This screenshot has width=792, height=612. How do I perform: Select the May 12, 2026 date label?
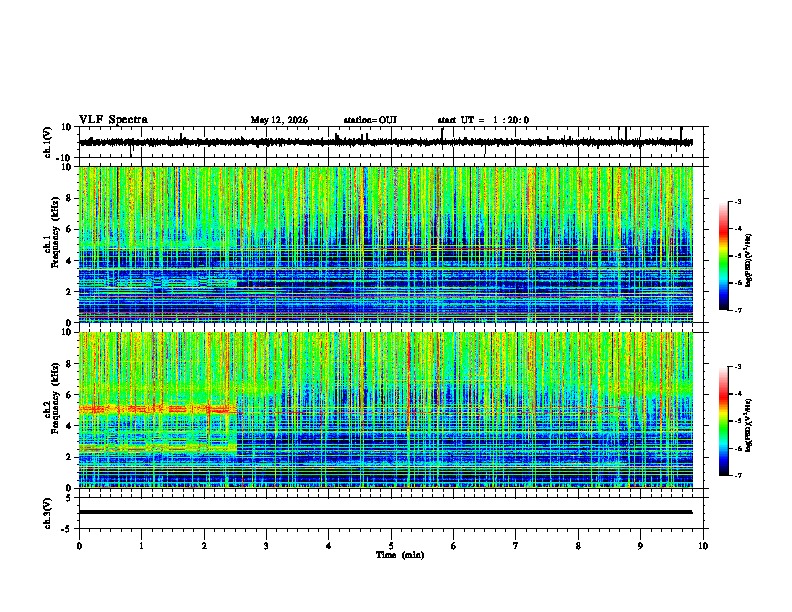pyautogui.click(x=279, y=120)
